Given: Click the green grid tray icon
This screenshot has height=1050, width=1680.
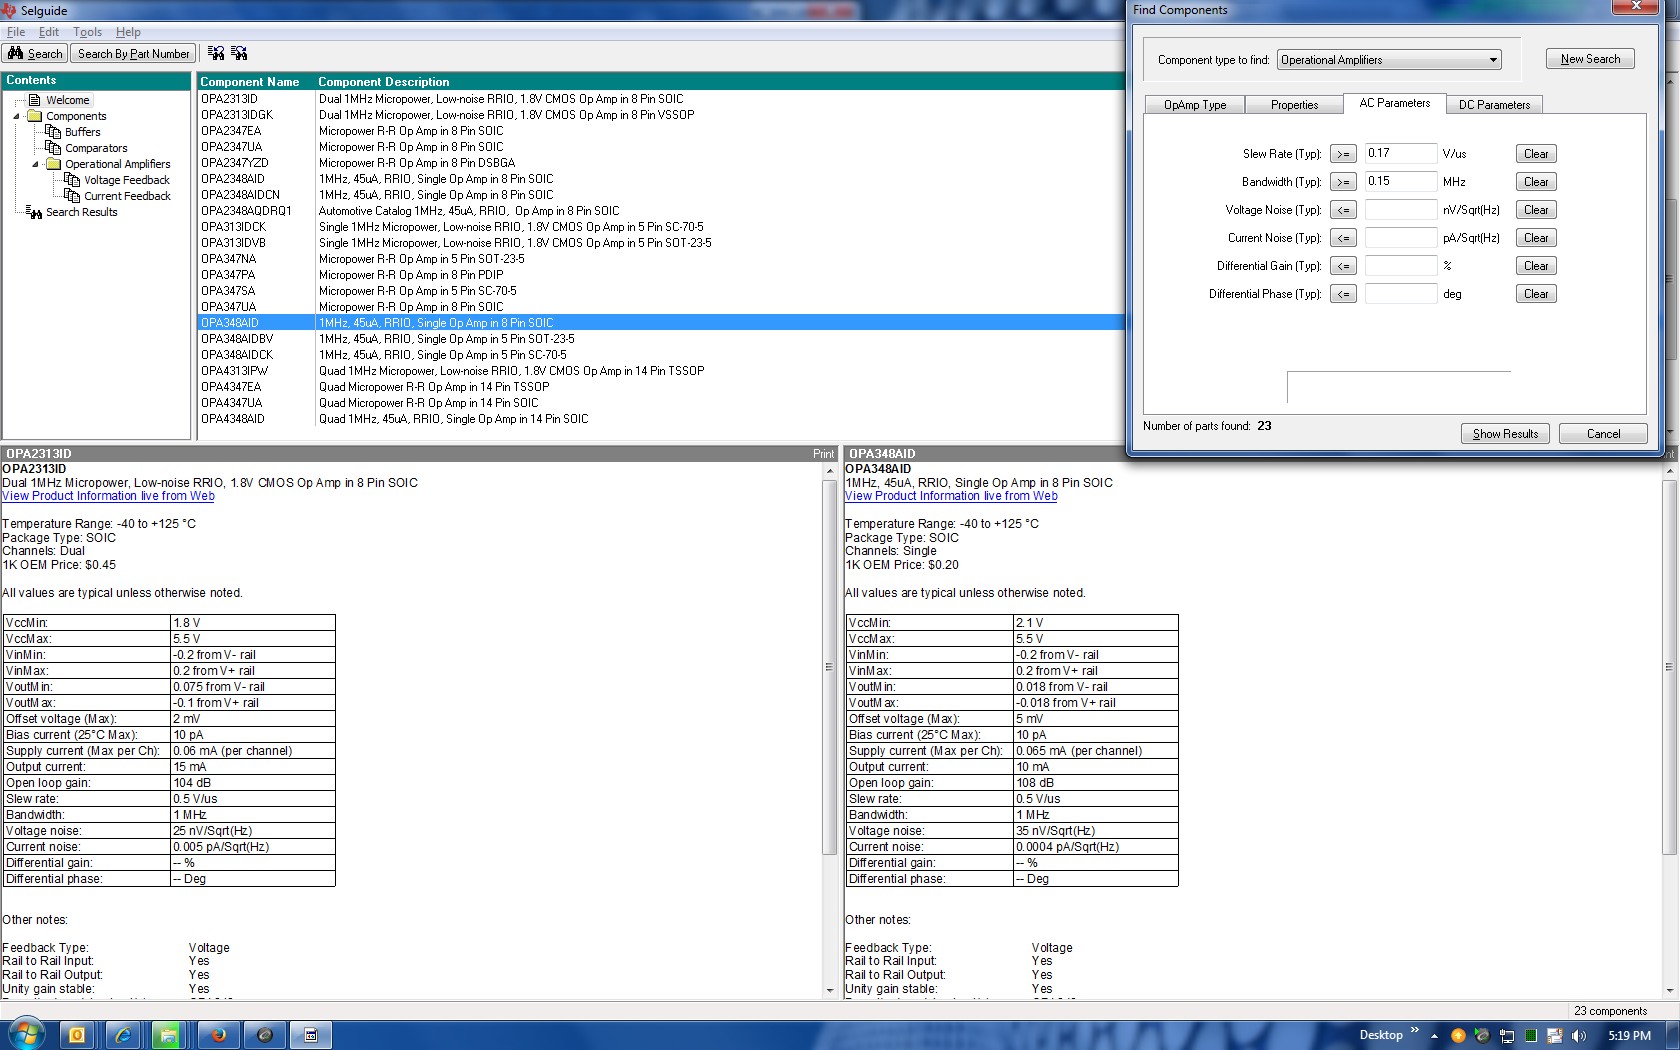Looking at the screenshot, I should (1530, 1036).
